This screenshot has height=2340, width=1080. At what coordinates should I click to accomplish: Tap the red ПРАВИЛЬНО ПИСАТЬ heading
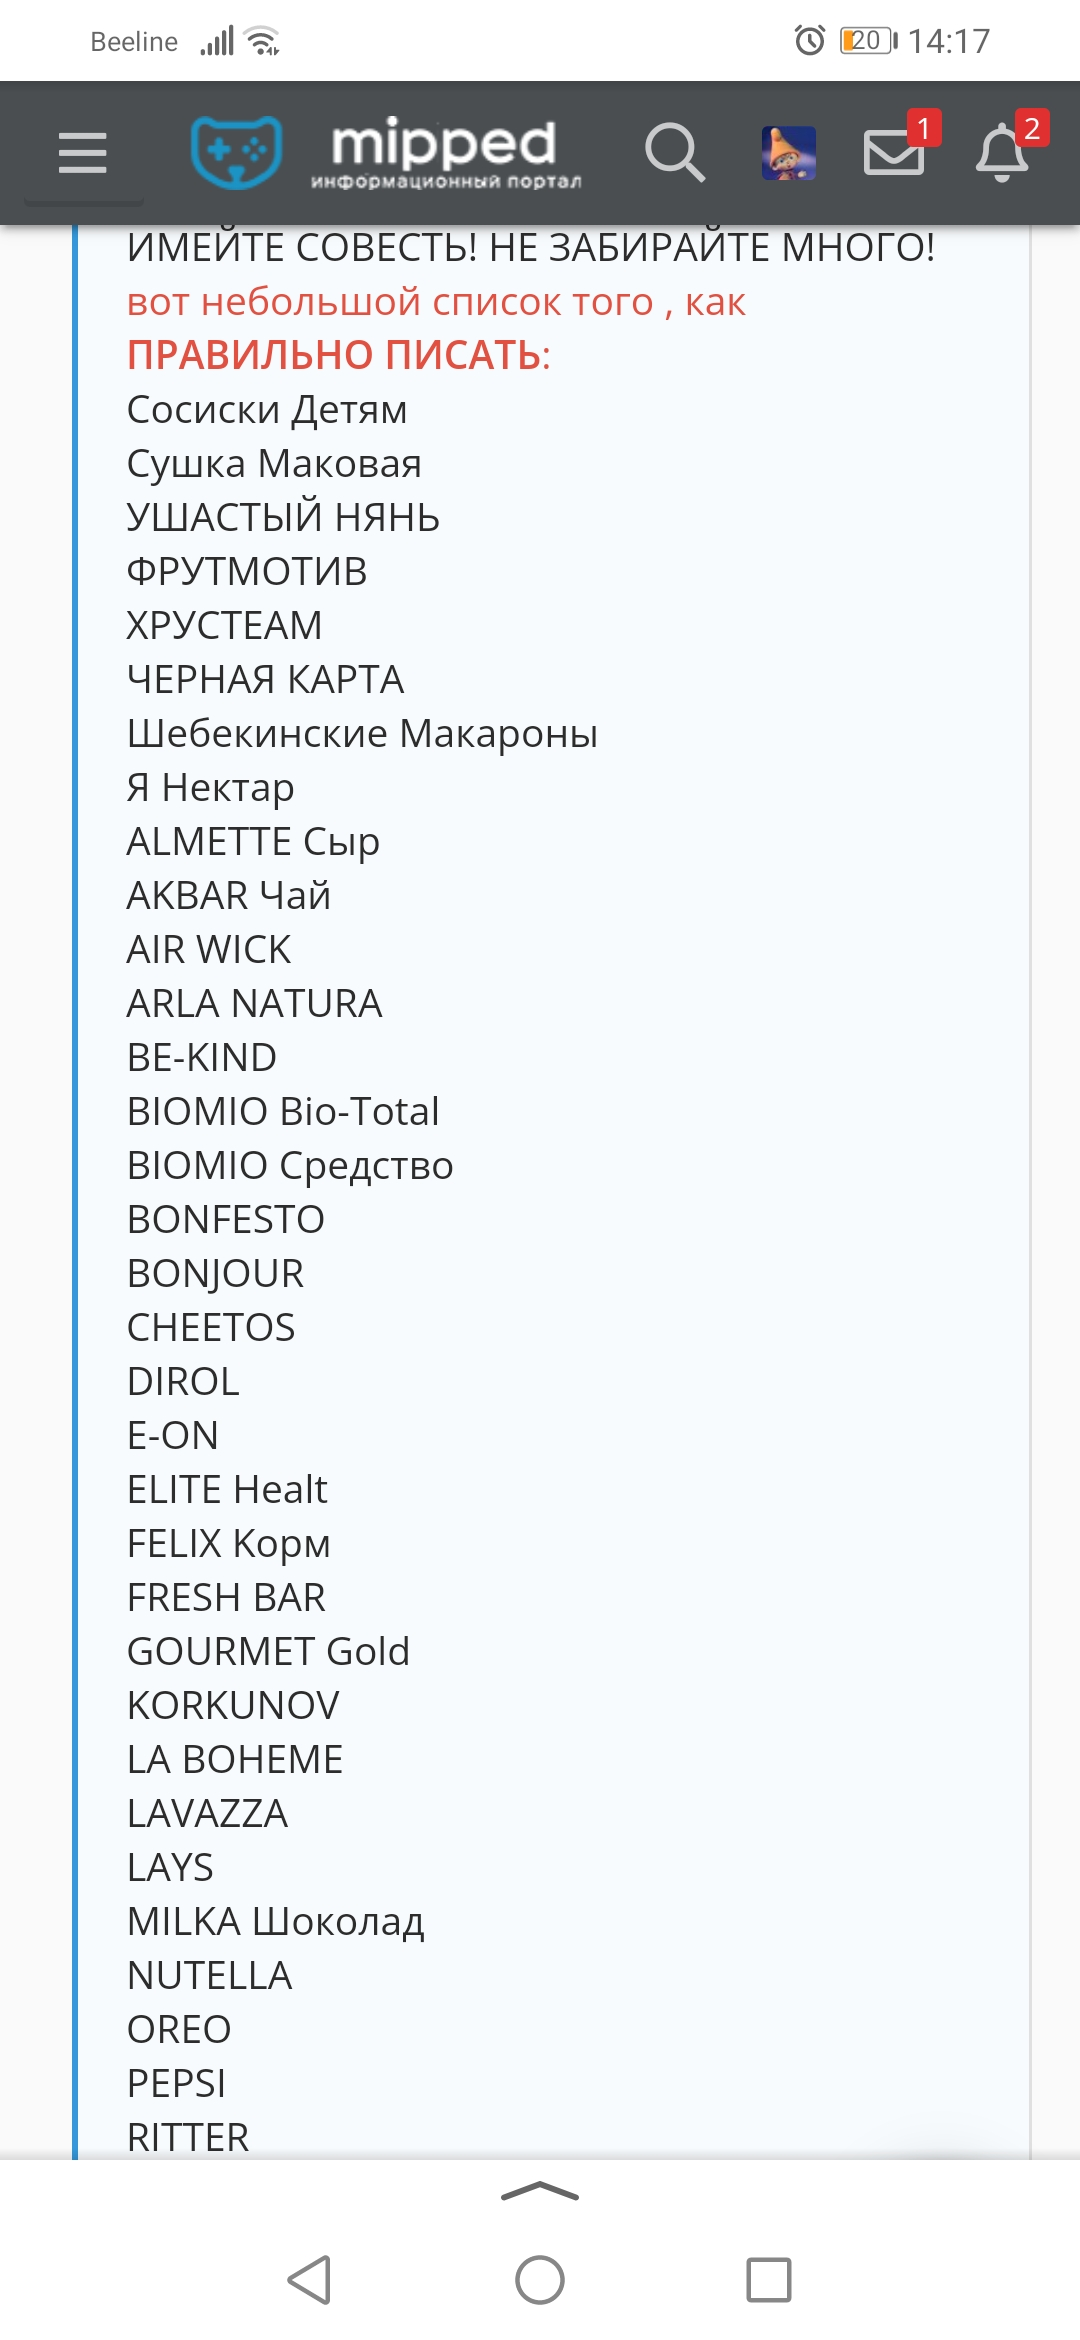tap(339, 356)
